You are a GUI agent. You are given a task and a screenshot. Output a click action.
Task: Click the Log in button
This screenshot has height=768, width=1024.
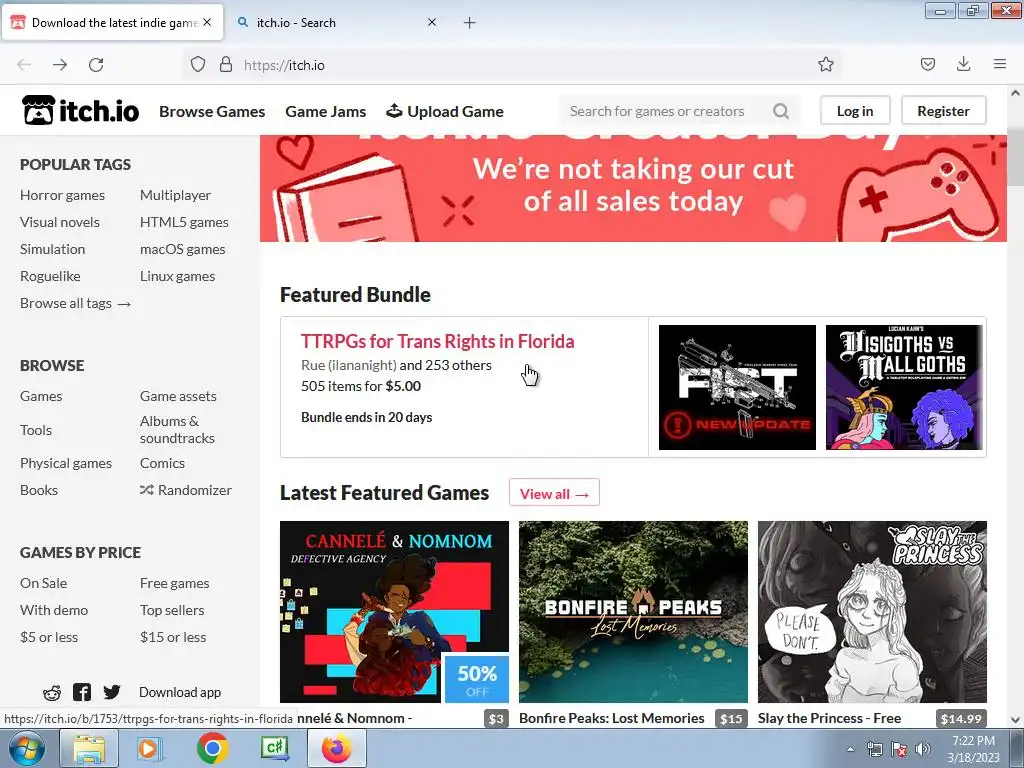tap(855, 111)
